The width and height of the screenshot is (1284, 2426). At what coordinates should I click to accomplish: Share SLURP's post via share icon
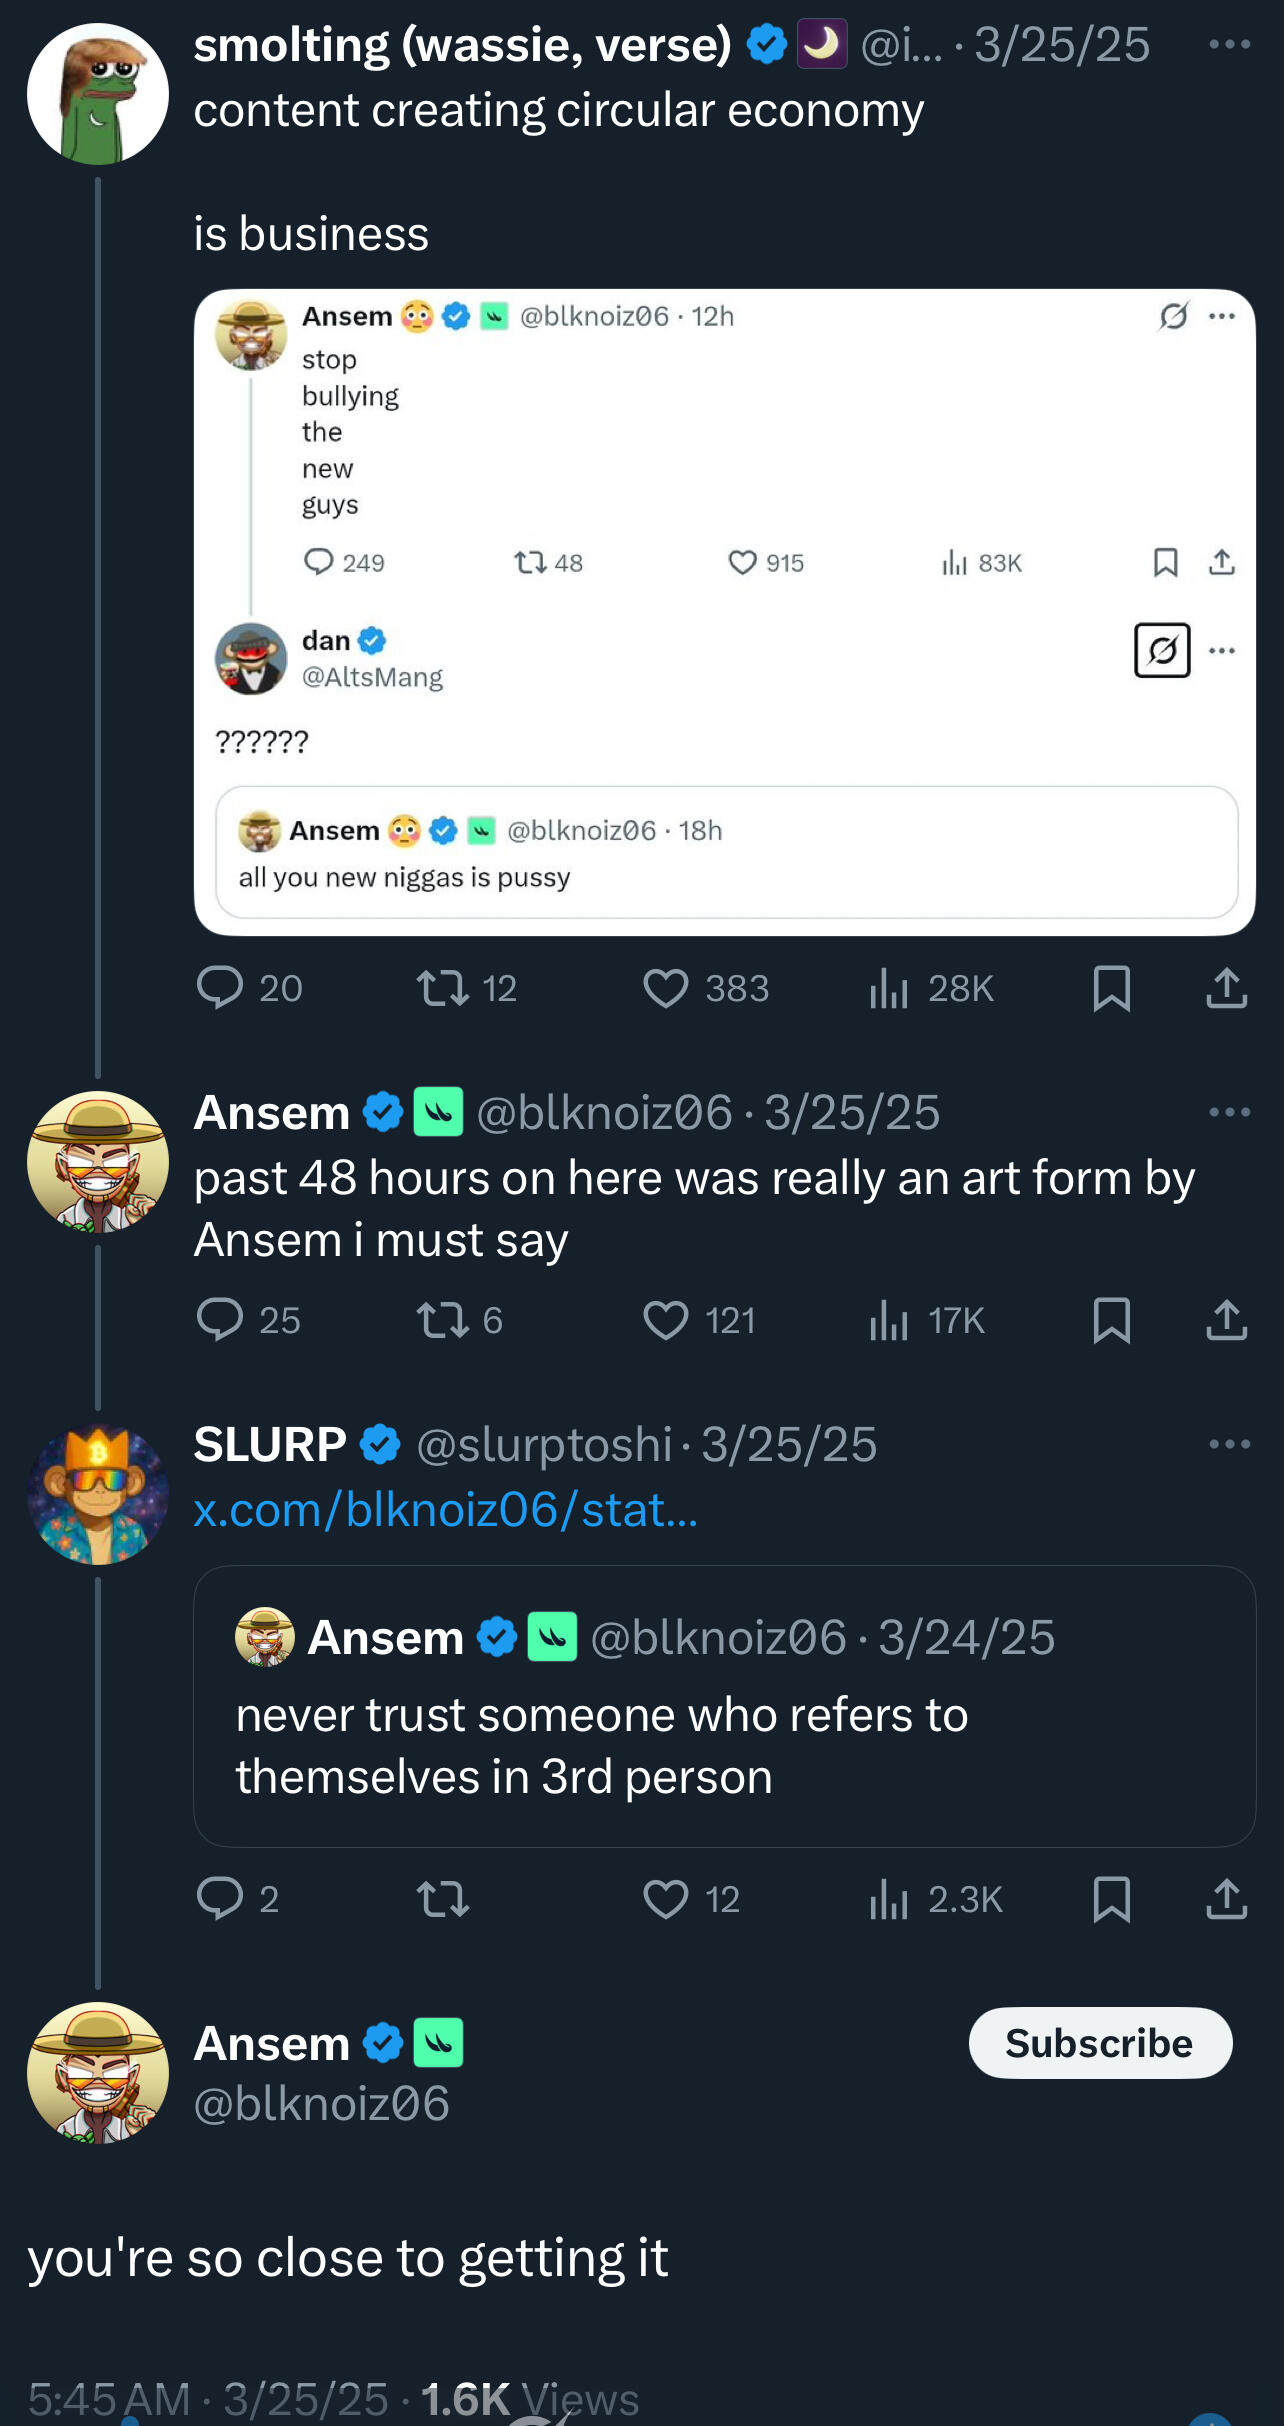click(x=1226, y=1898)
